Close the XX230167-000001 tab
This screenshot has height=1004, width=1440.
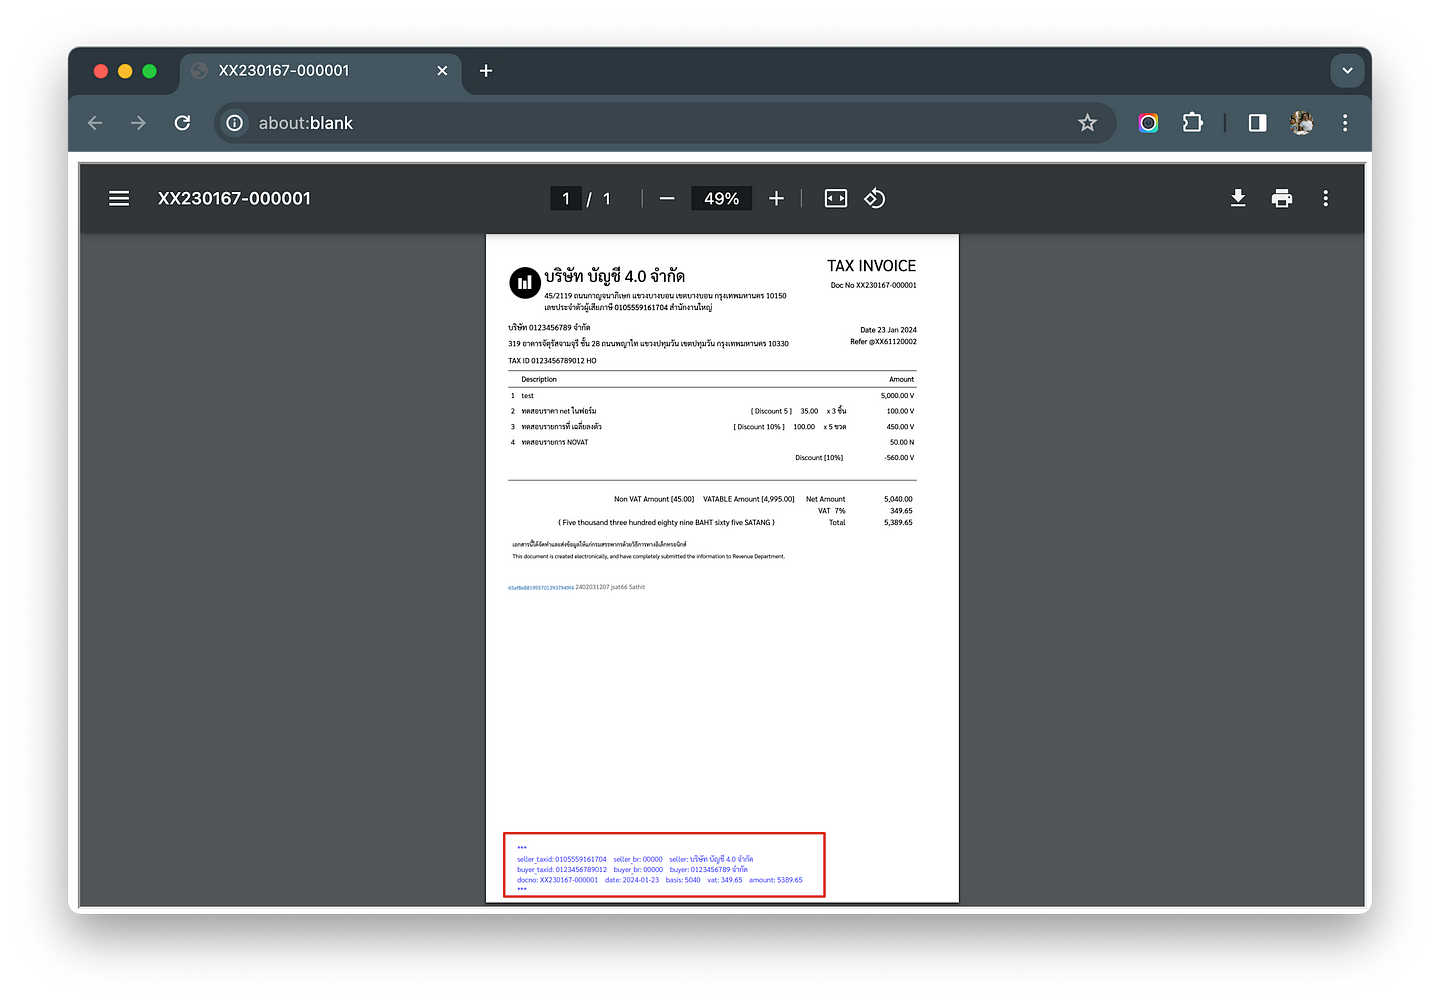[x=442, y=71]
